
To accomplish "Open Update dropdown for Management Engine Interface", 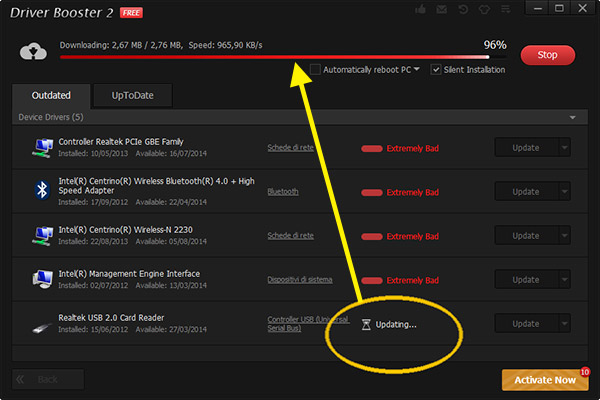I will pyautogui.click(x=565, y=280).
